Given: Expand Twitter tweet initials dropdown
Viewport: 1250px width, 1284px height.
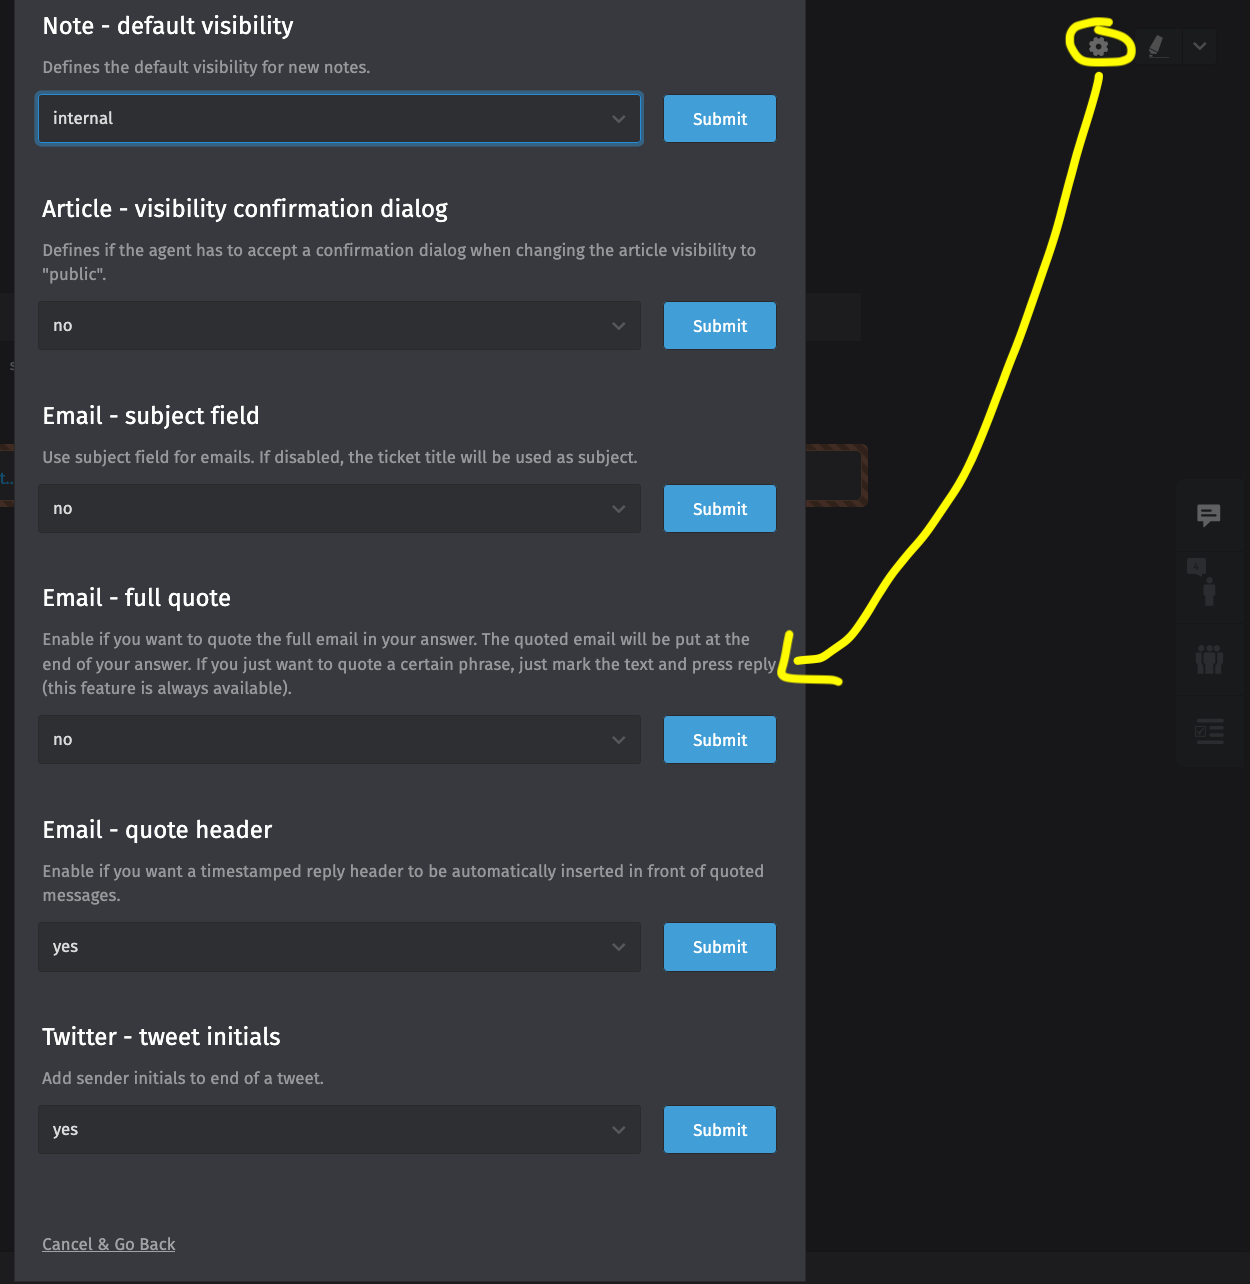Looking at the screenshot, I should pyautogui.click(x=339, y=1130).
